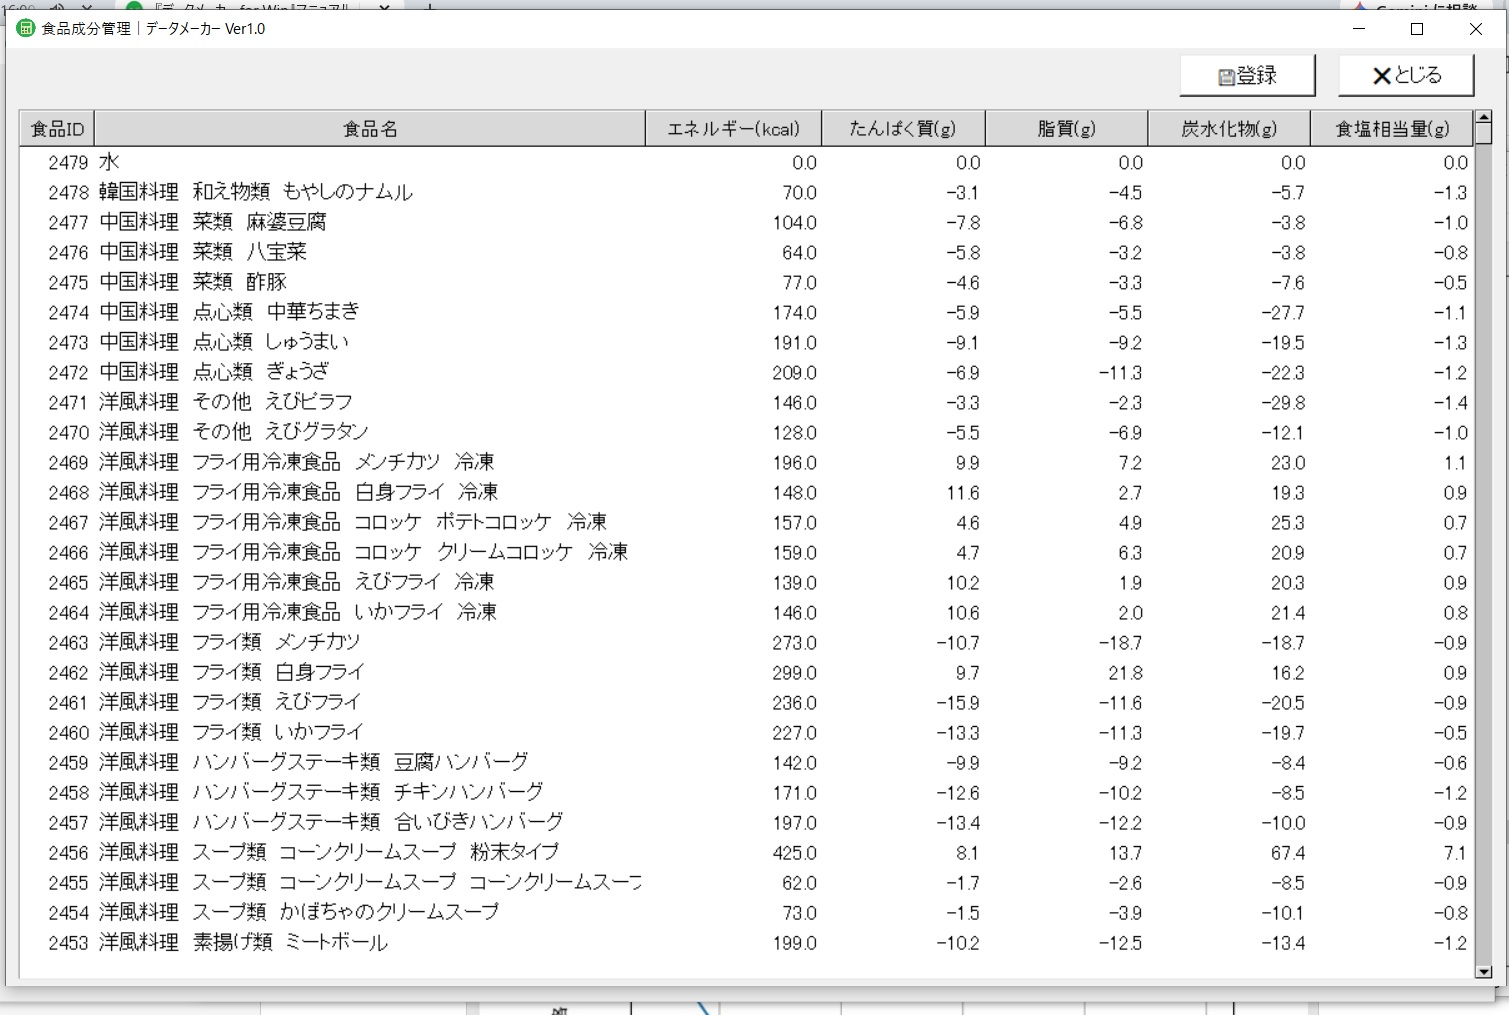Click the たんぱく質(g) column header
The image size is (1509, 1015).
tap(903, 129)
